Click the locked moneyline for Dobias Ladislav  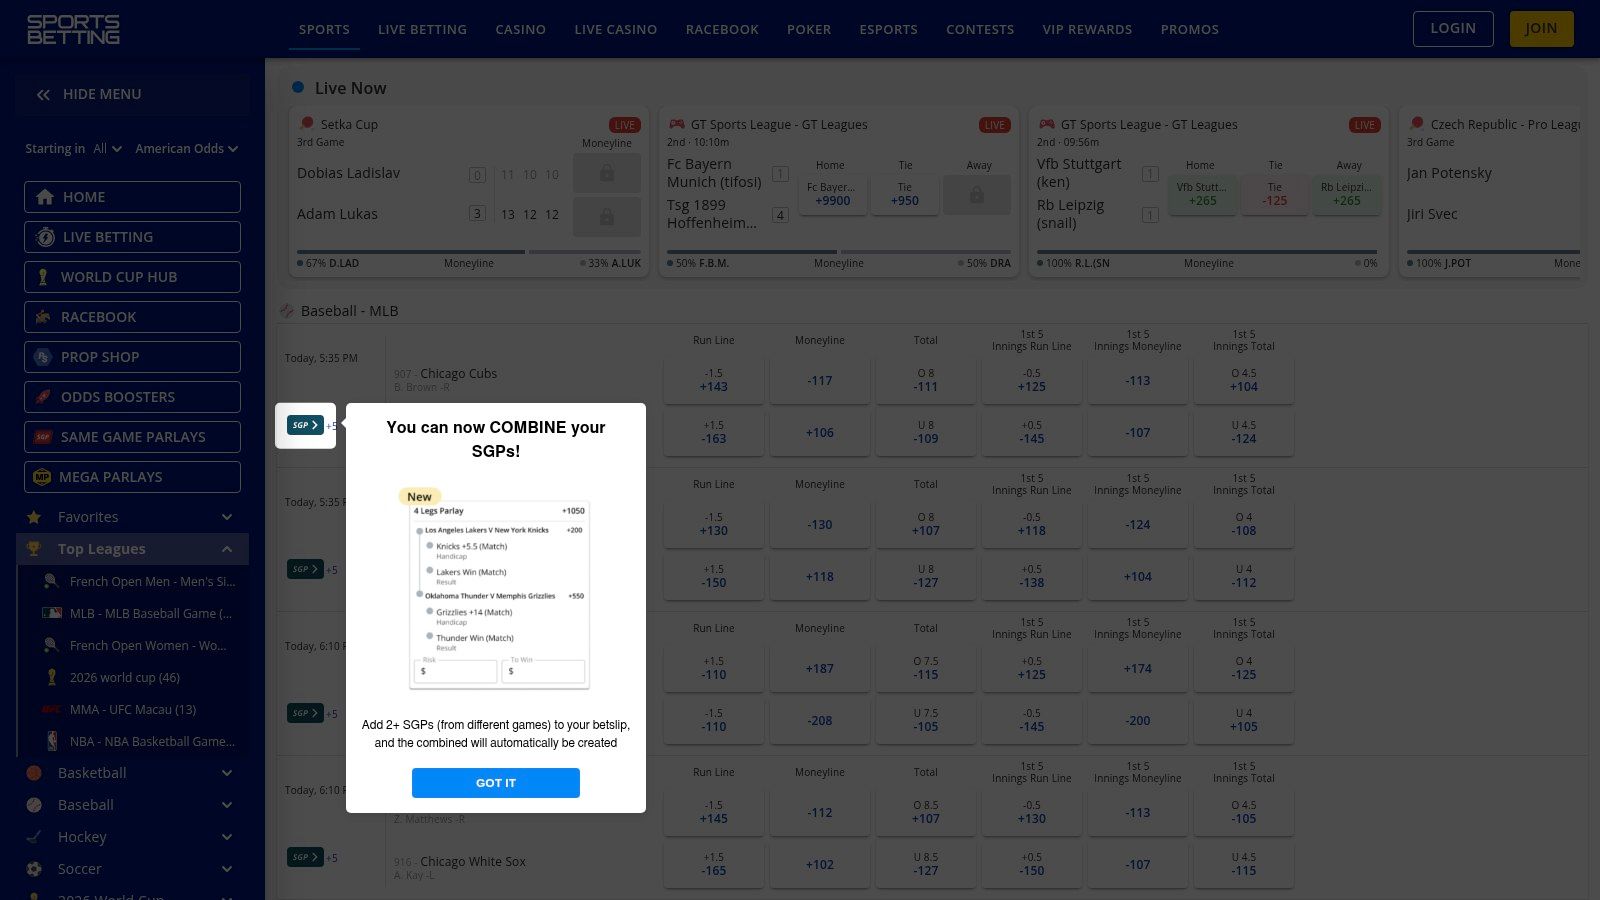click(x=607, y=173)
